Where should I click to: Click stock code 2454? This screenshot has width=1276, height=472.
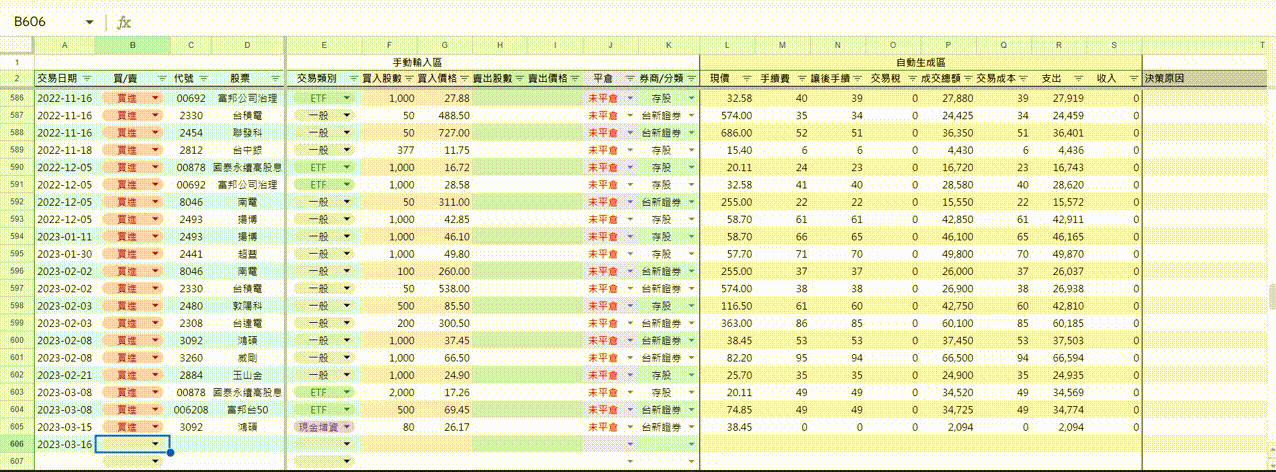click(190, 133)
